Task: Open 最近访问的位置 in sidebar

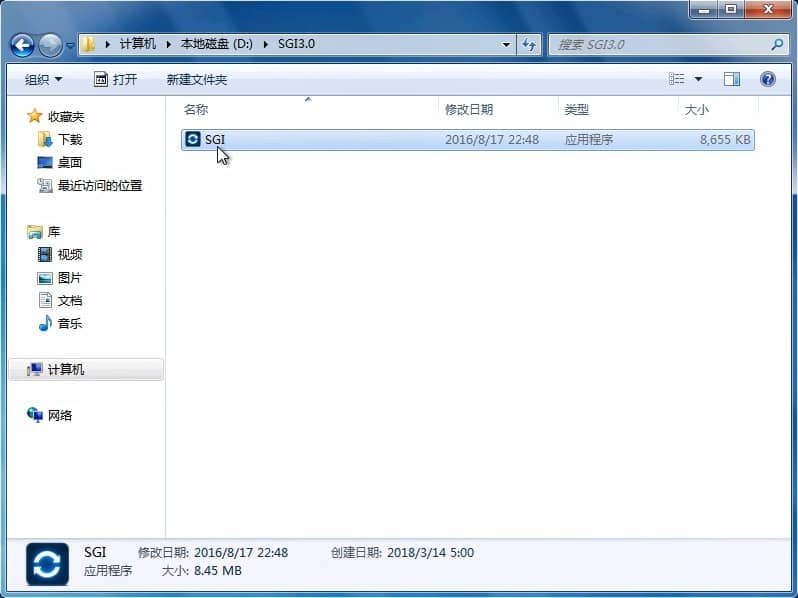Action: [x=99, y=186]
